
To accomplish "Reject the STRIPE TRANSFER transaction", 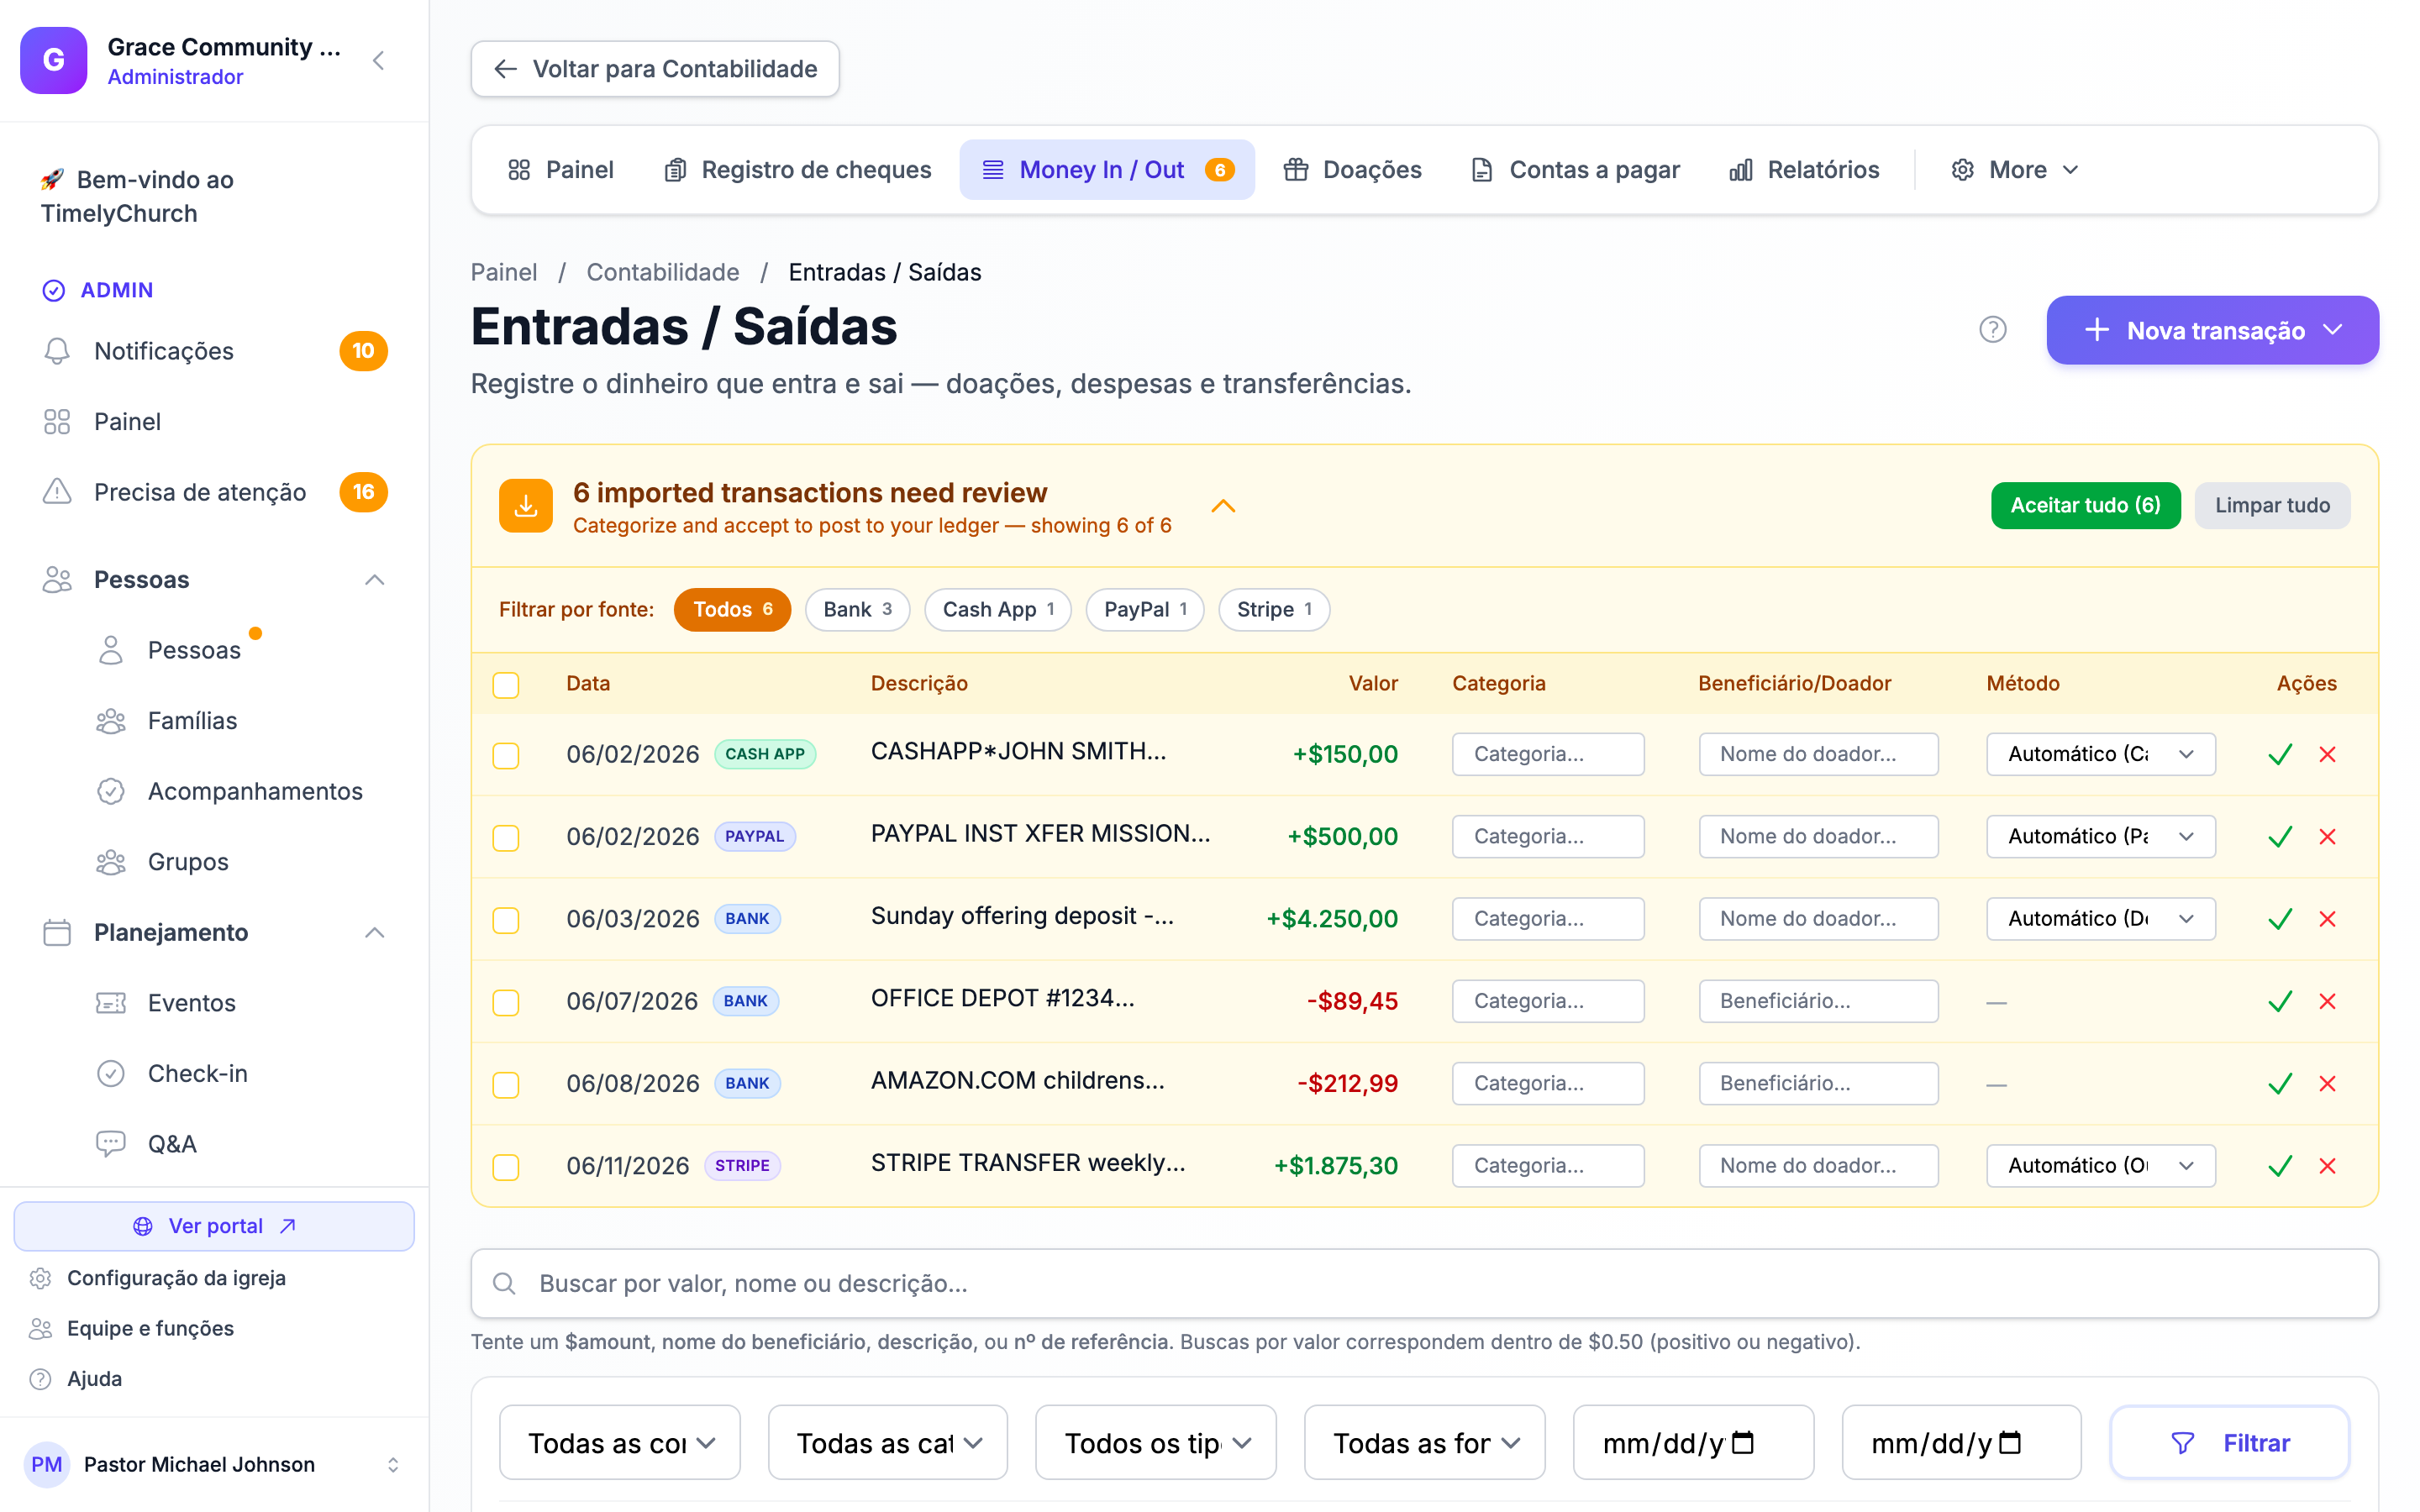I will pos(2327,1165).
